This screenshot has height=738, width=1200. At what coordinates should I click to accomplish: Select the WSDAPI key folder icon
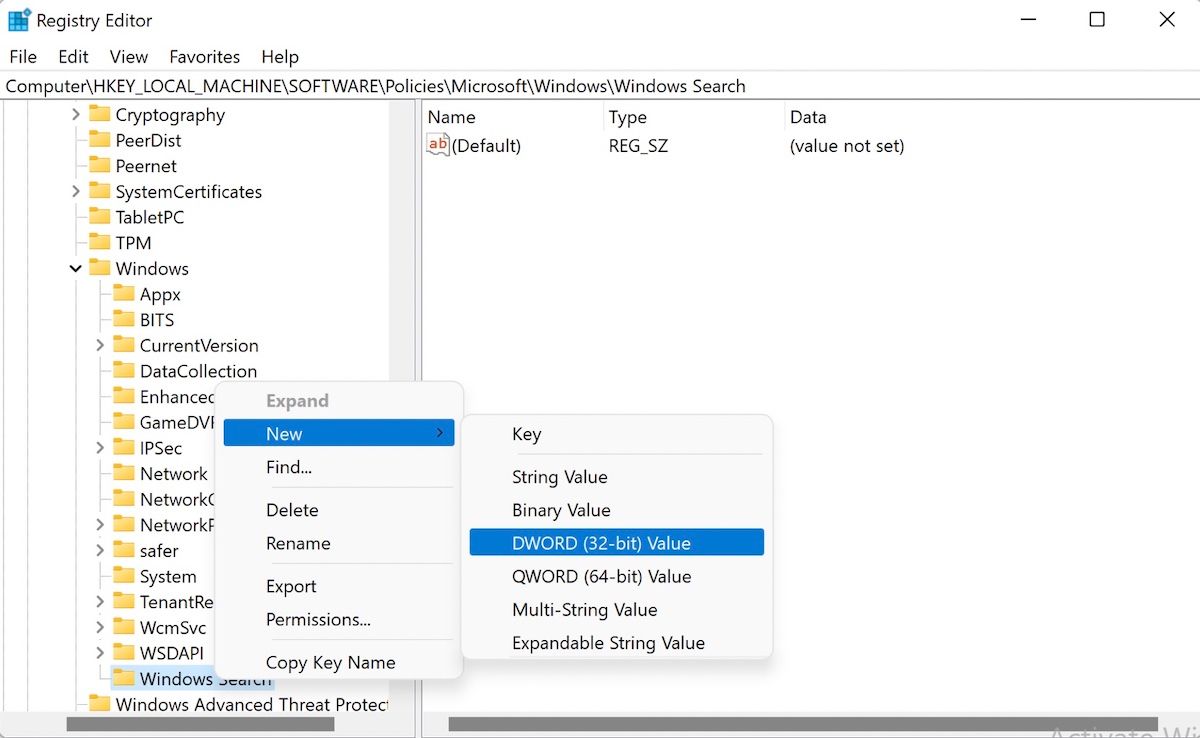124,652
